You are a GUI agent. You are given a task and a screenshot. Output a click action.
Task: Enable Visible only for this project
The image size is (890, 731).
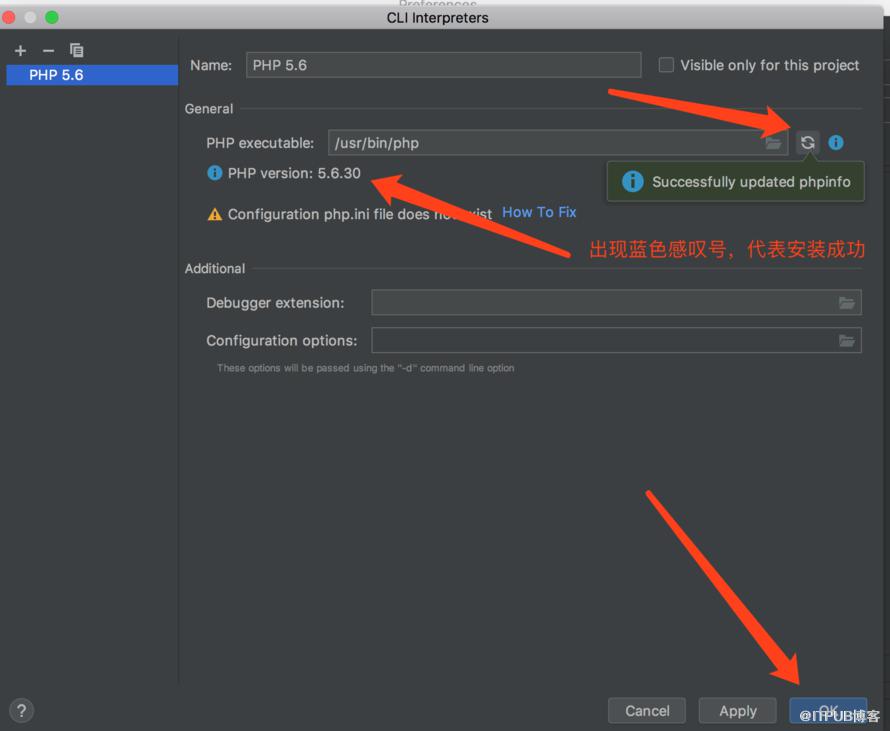pyautogui.click(x=666, y=65)
